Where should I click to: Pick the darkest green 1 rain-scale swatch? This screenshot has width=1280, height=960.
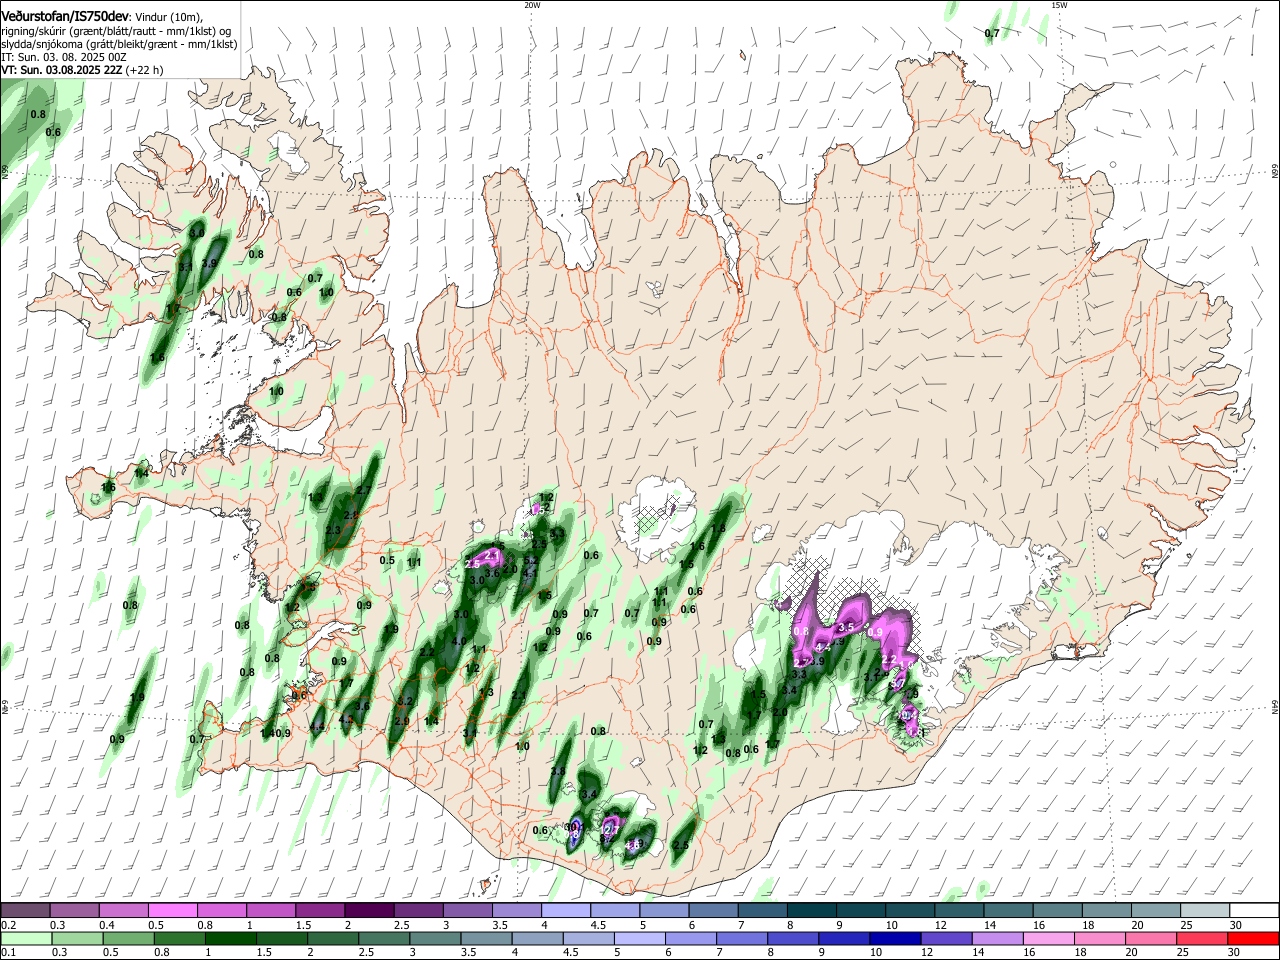[x=232, y=939]
